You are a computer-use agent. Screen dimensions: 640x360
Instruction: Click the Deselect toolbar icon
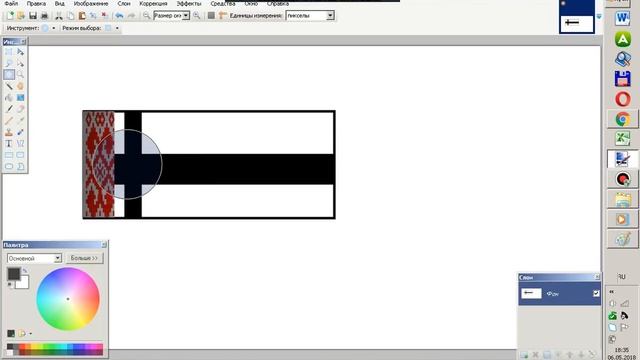click(105, 16)
